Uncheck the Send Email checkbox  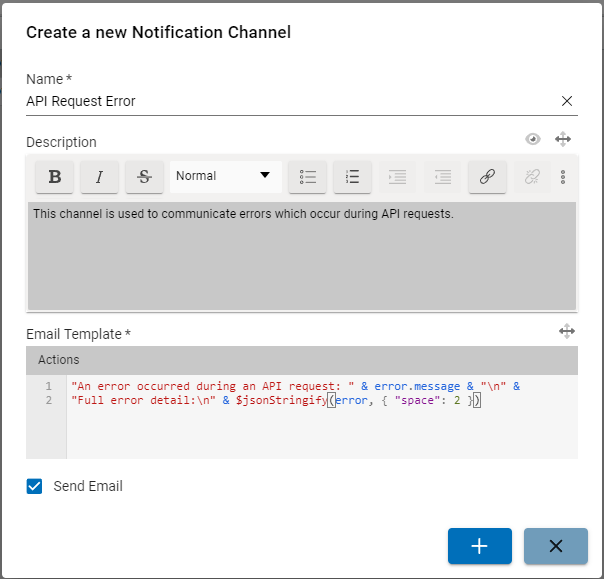tap(35, 486)
